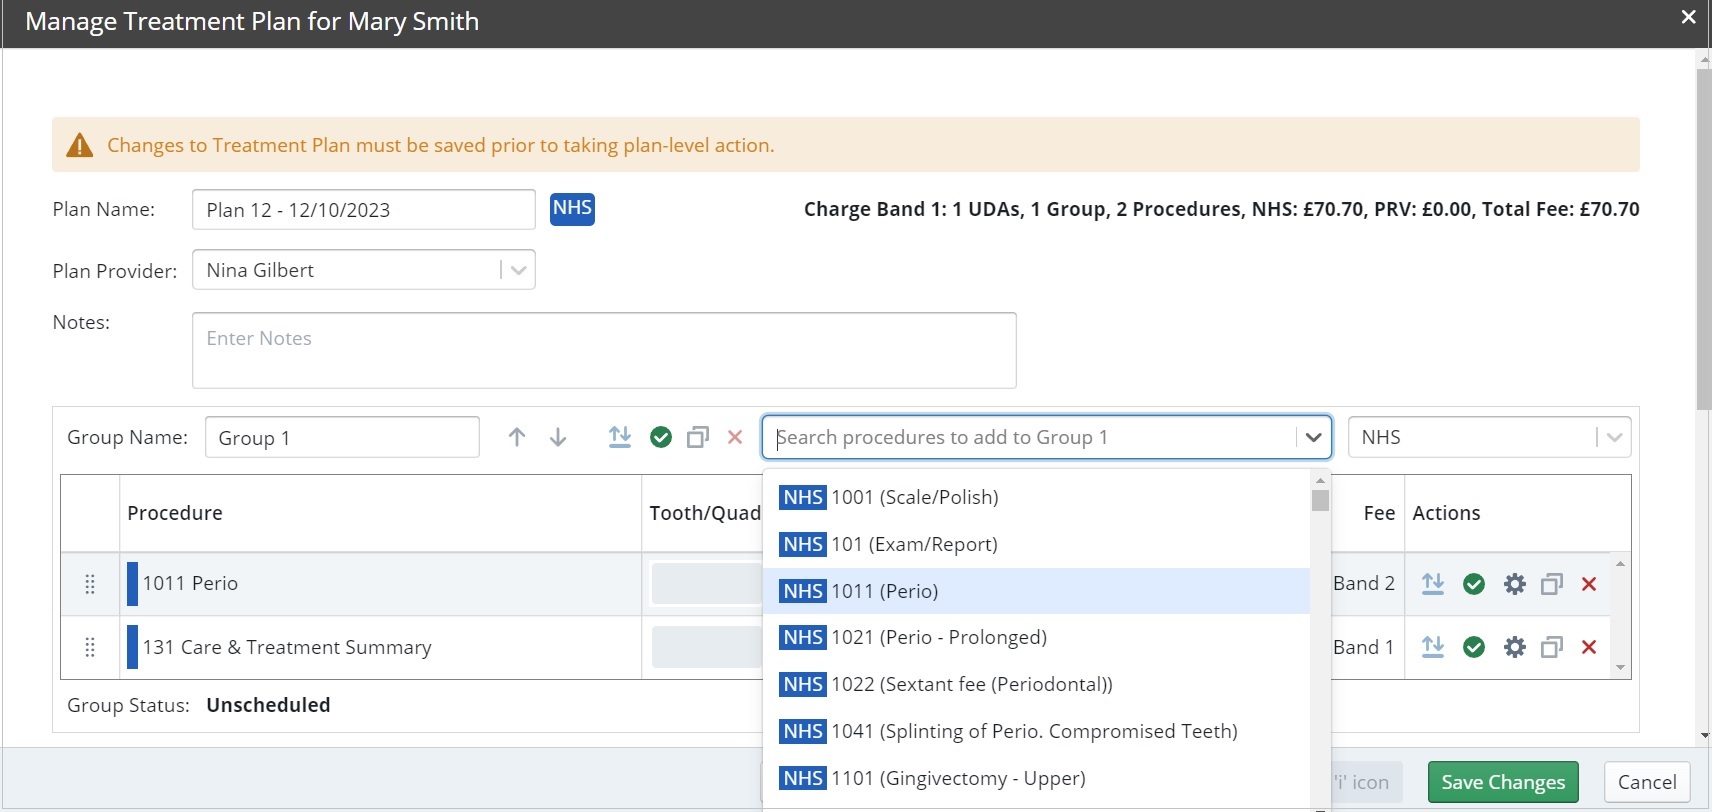Viewport: 1712px width, 812px height.
Task: Duplicate the 1011 Perio procedure
Action: [1552, 583]
